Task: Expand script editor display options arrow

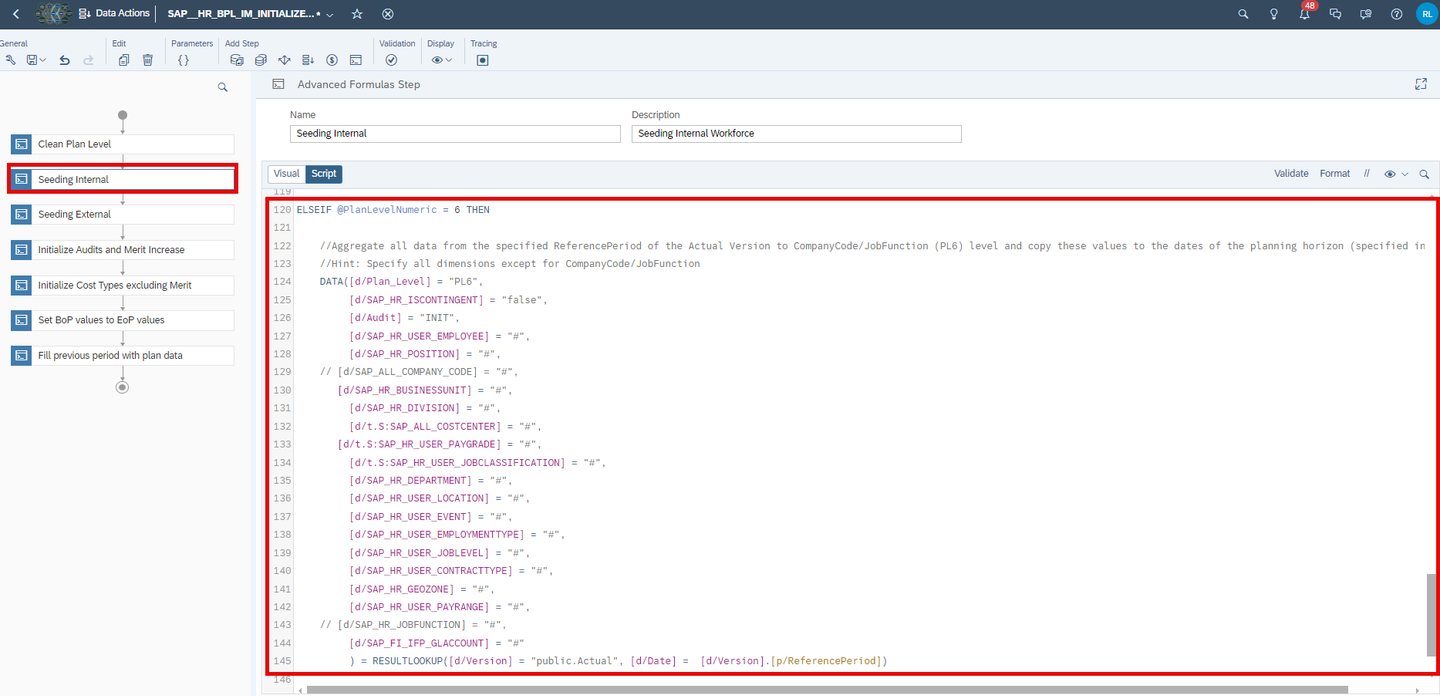Action: [x=1405, y=174]
